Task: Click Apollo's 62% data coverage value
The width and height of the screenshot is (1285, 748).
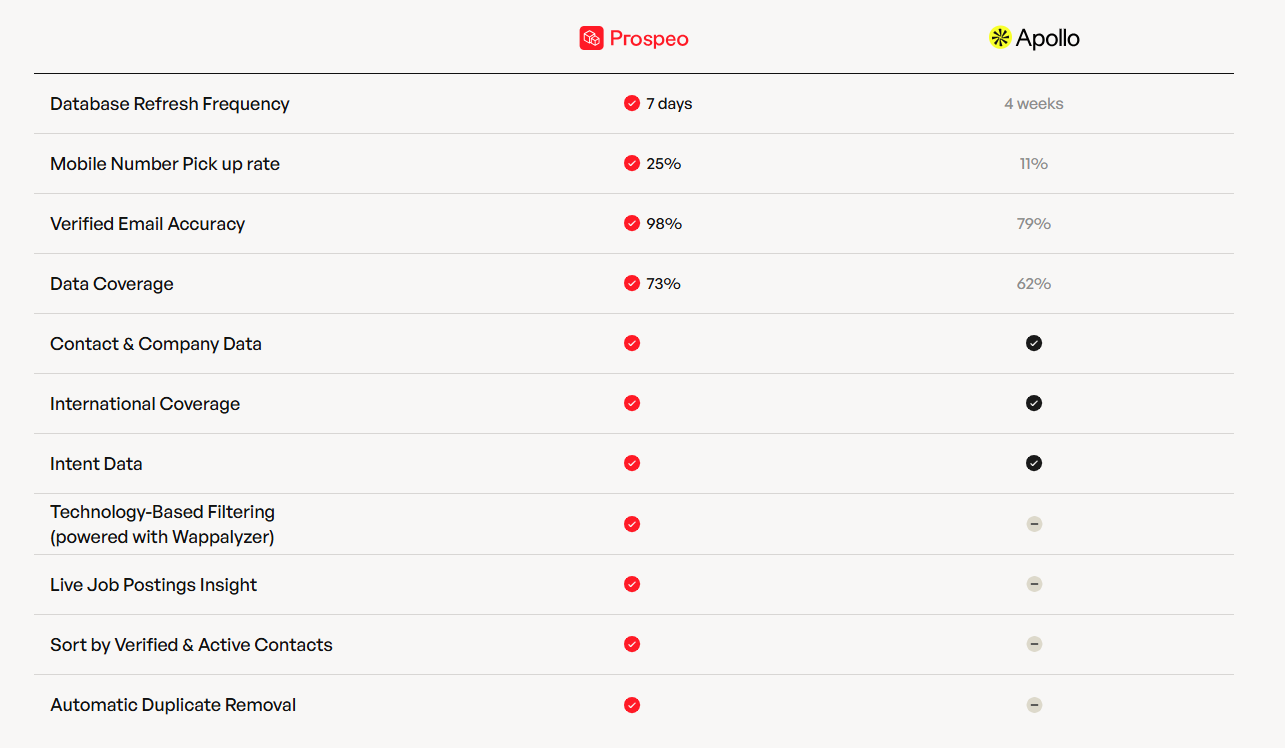Action: pos(1034,284)
